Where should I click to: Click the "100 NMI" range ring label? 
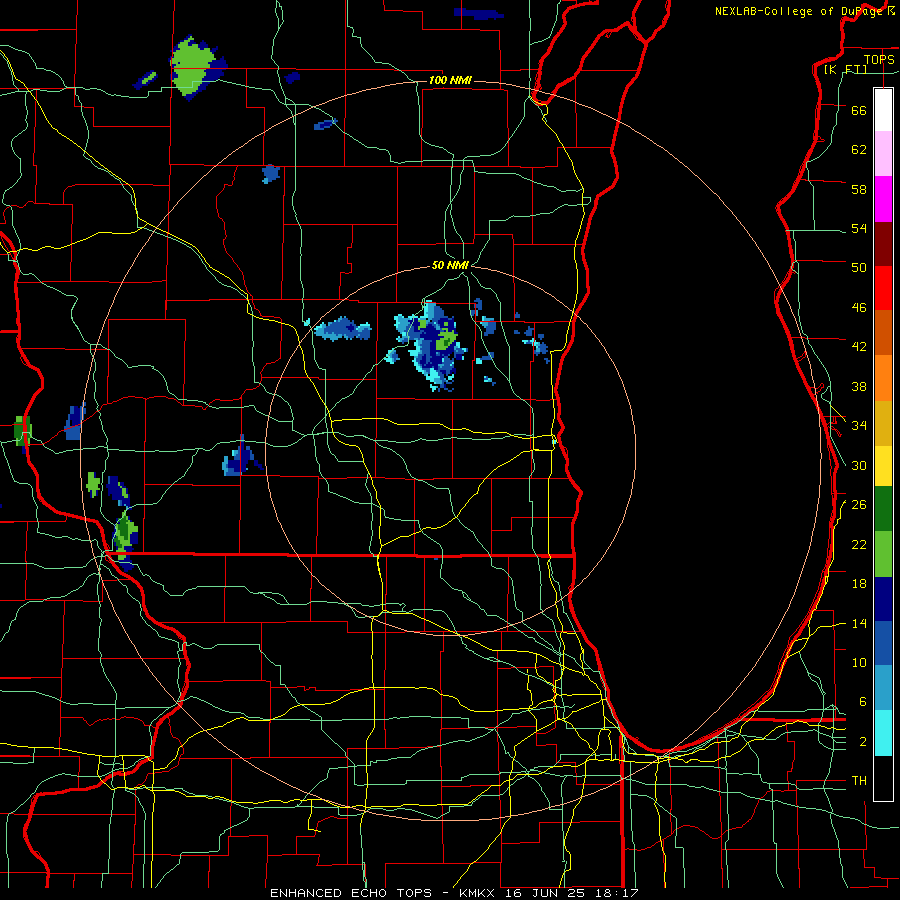[450, 80]
